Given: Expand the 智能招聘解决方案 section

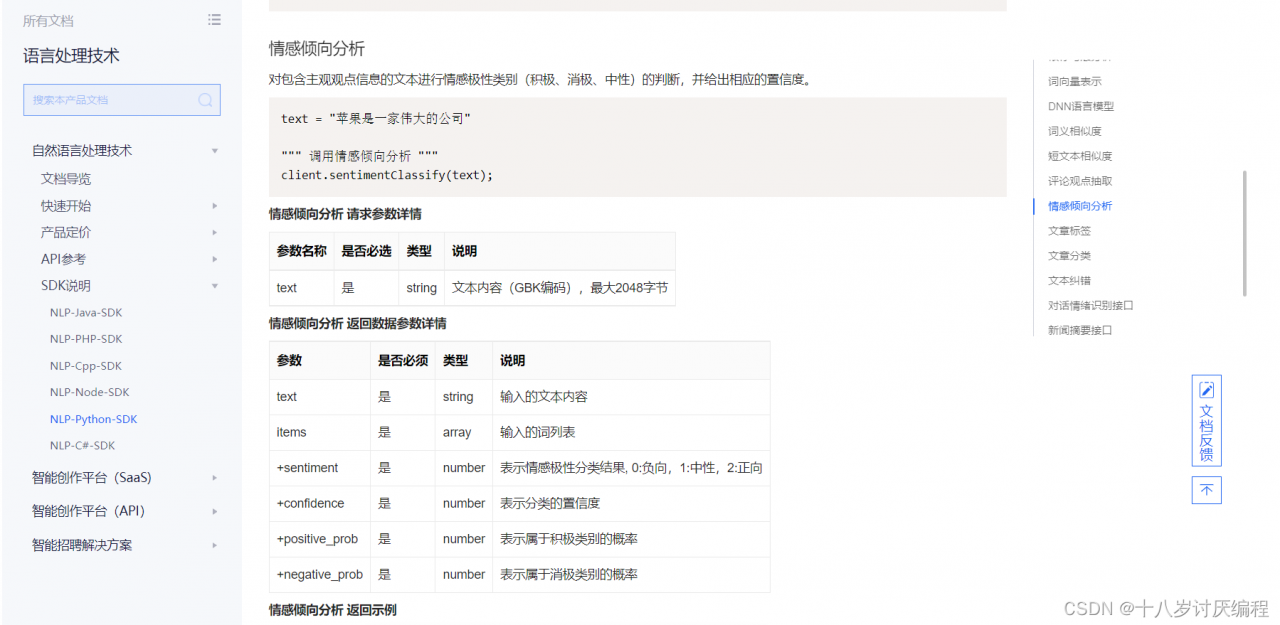Looking at the screenshot, I should point(213,545).
